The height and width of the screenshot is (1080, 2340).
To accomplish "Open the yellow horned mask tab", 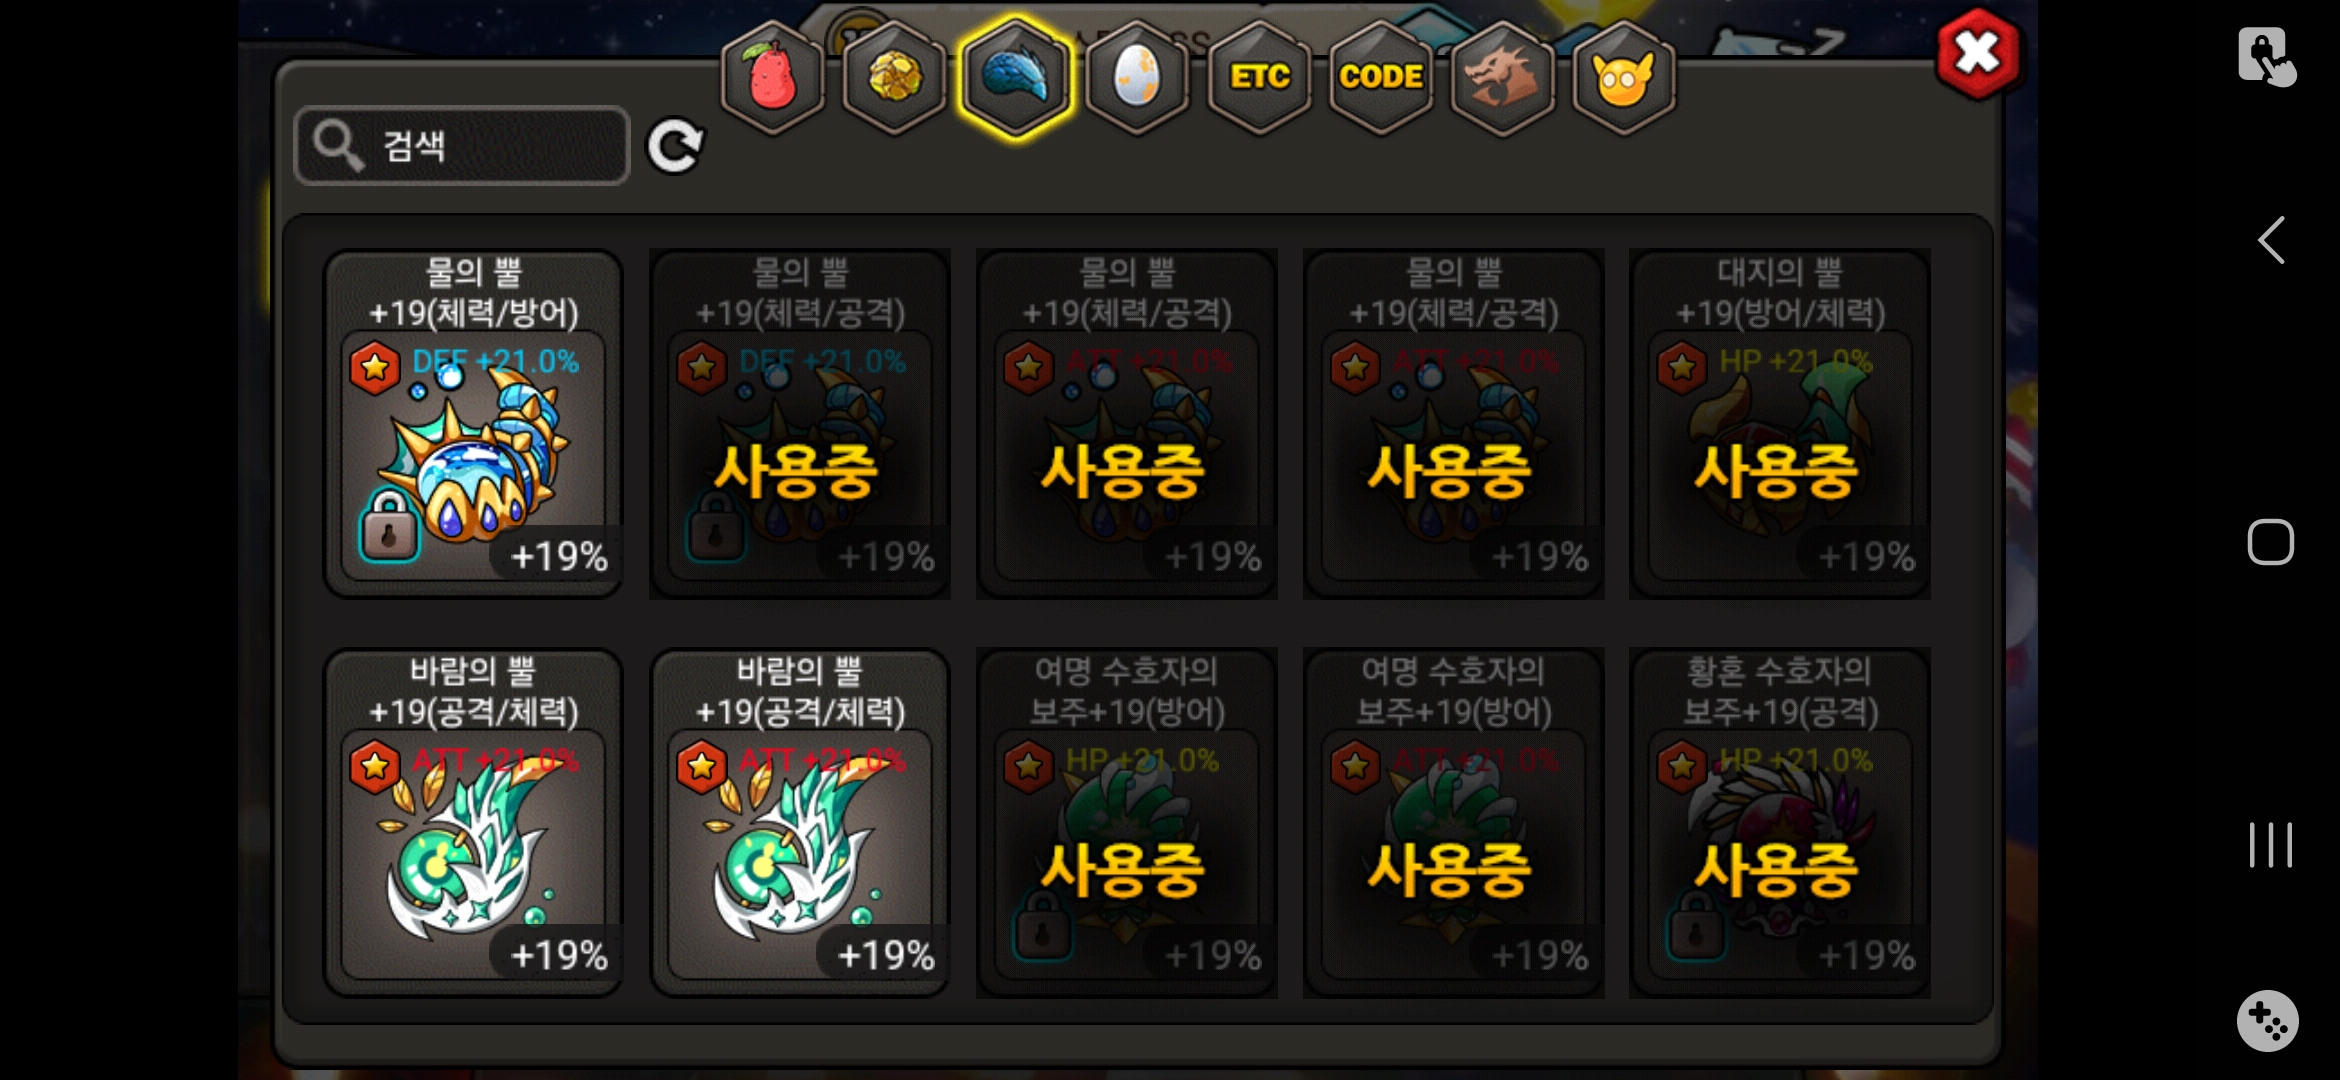I will click(1624, 78).
